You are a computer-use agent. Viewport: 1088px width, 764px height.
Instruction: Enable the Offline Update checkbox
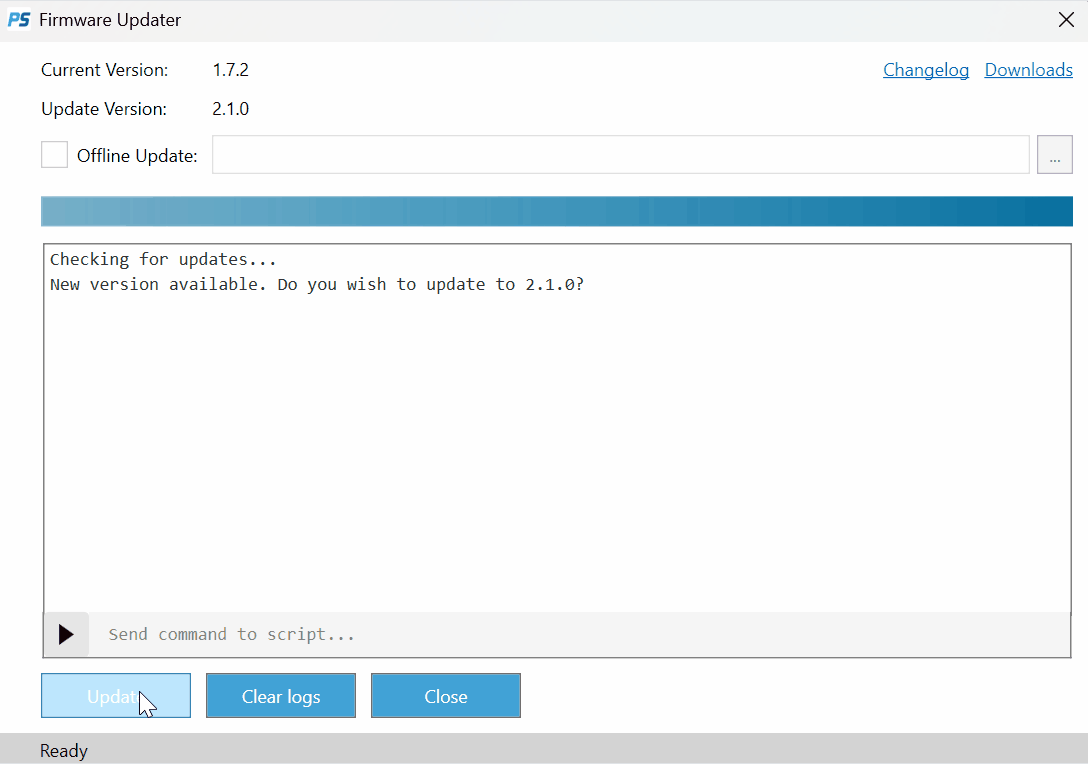tap(54, 155)
